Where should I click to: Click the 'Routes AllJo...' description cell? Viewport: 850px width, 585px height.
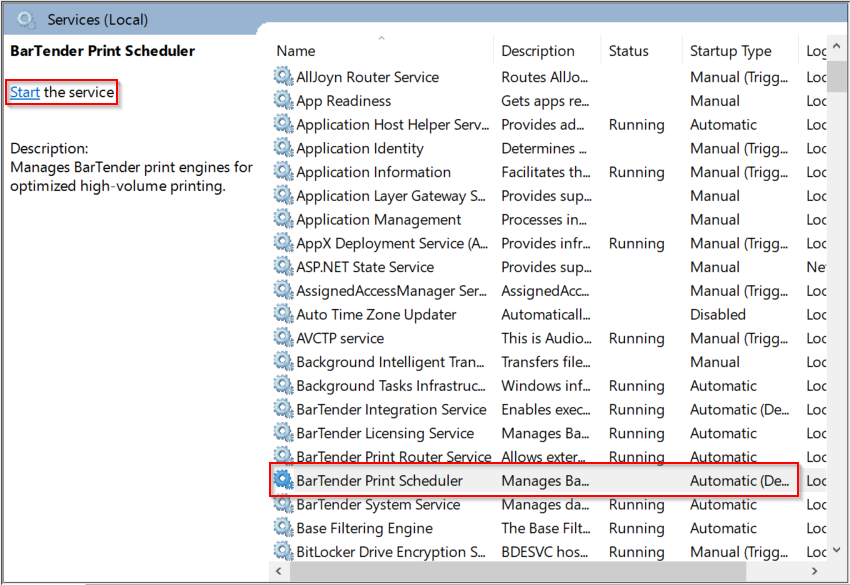pos(545,77)
